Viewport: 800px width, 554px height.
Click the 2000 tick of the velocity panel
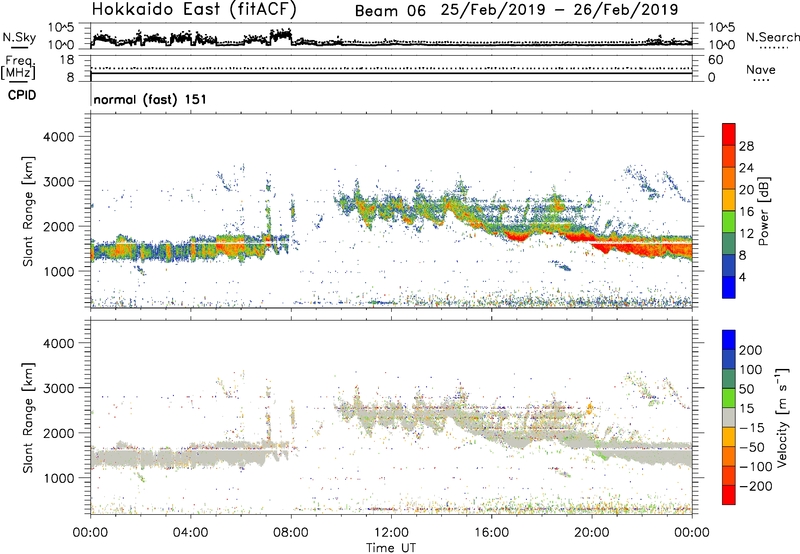point(59,433)
